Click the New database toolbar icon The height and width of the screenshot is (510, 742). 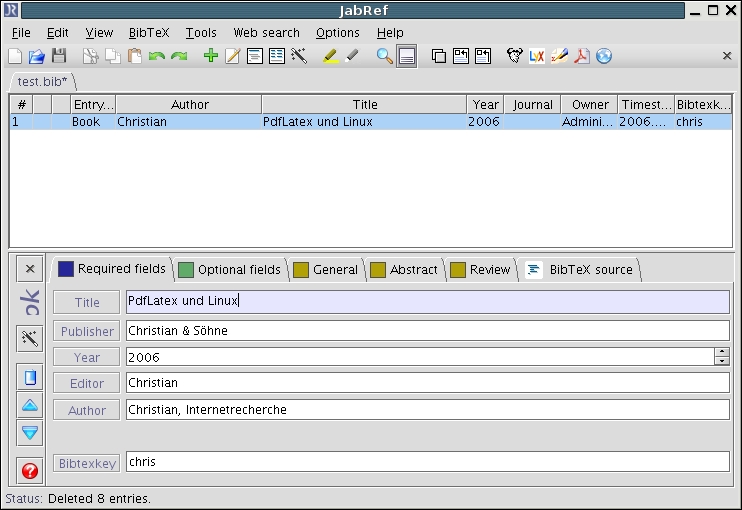15,56
